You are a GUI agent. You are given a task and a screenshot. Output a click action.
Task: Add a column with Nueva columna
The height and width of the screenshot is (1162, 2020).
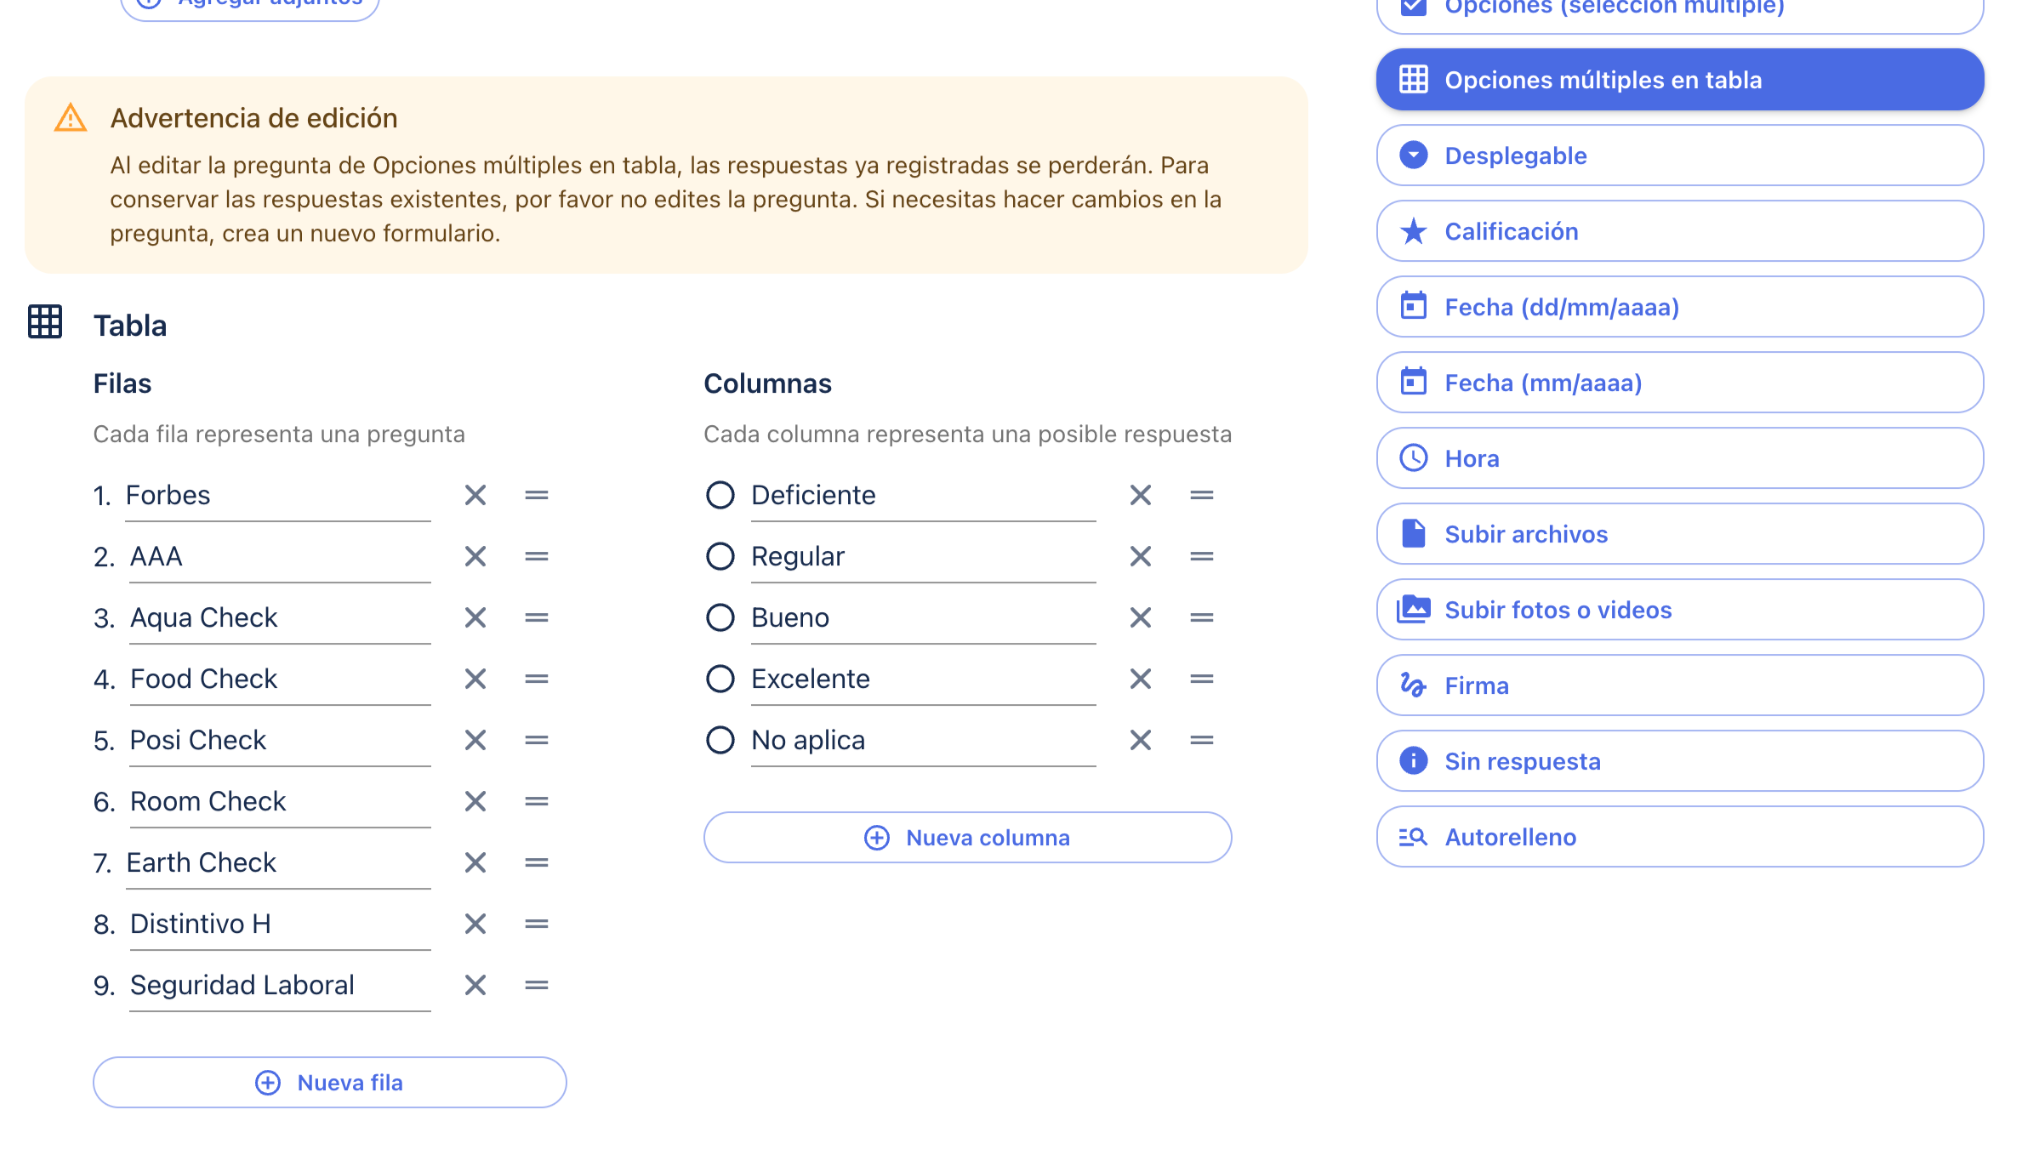967,838
